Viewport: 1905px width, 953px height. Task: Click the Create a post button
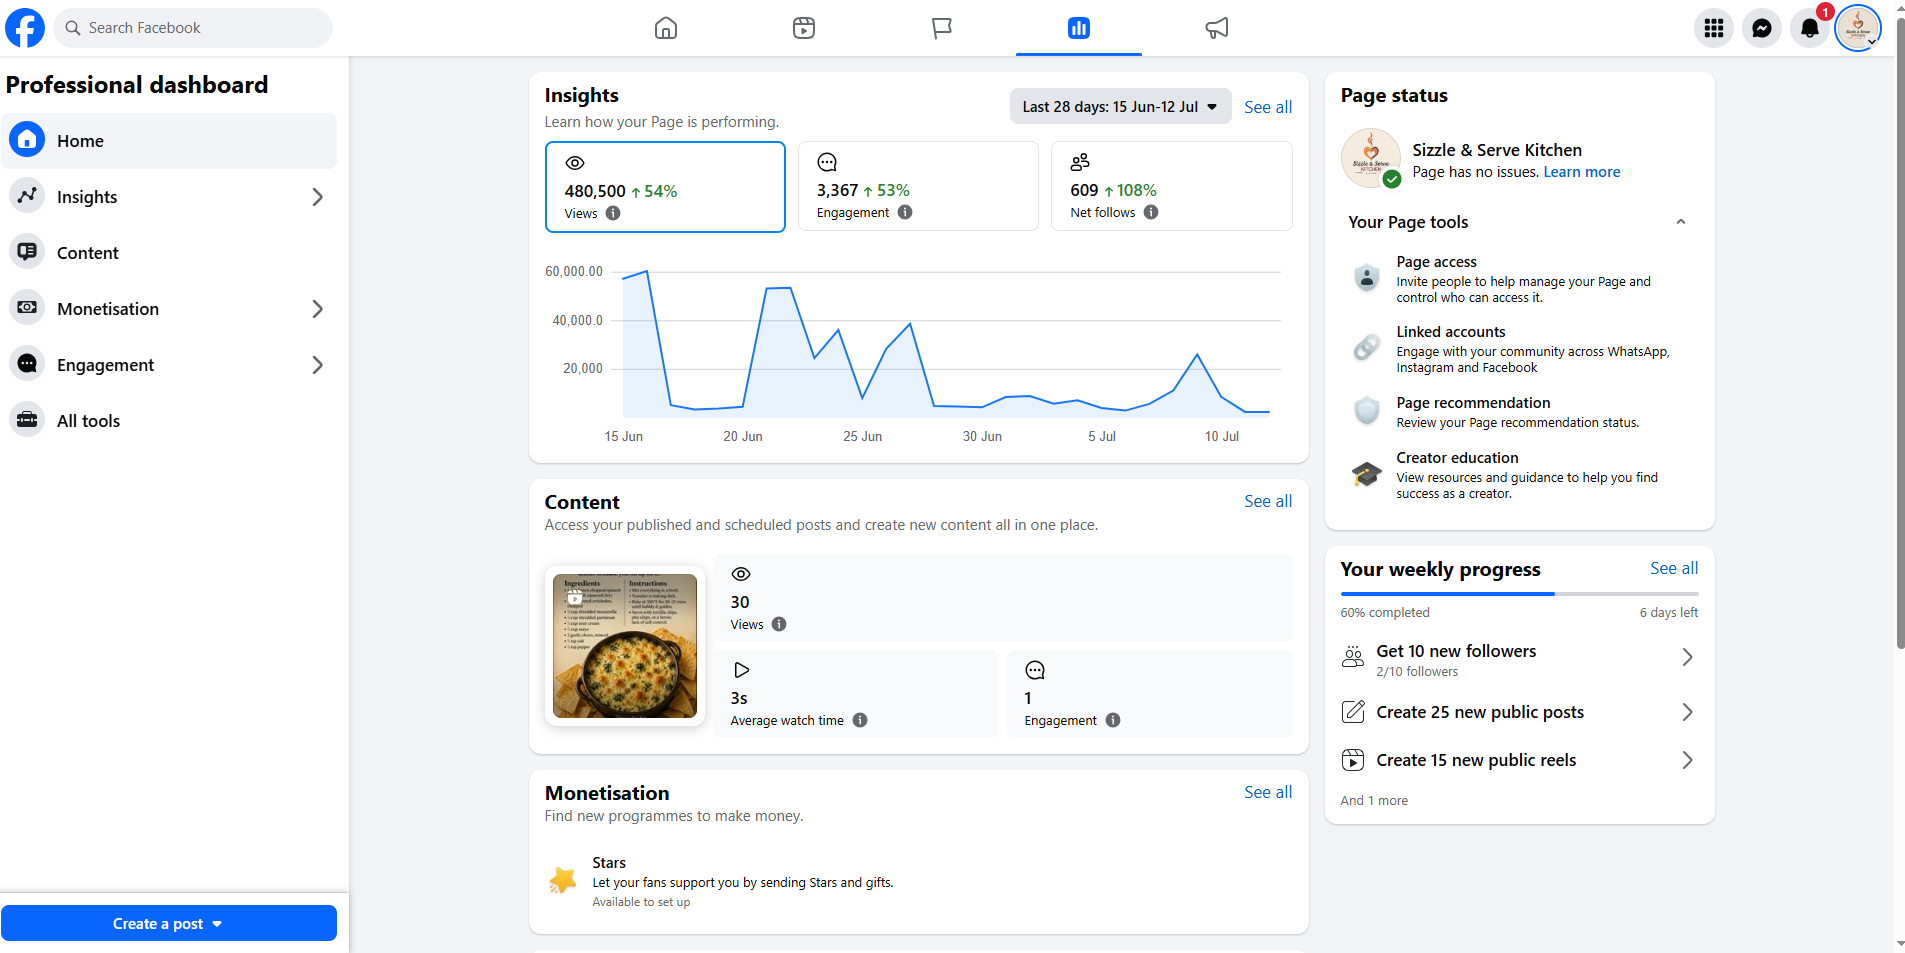[169, 923]
